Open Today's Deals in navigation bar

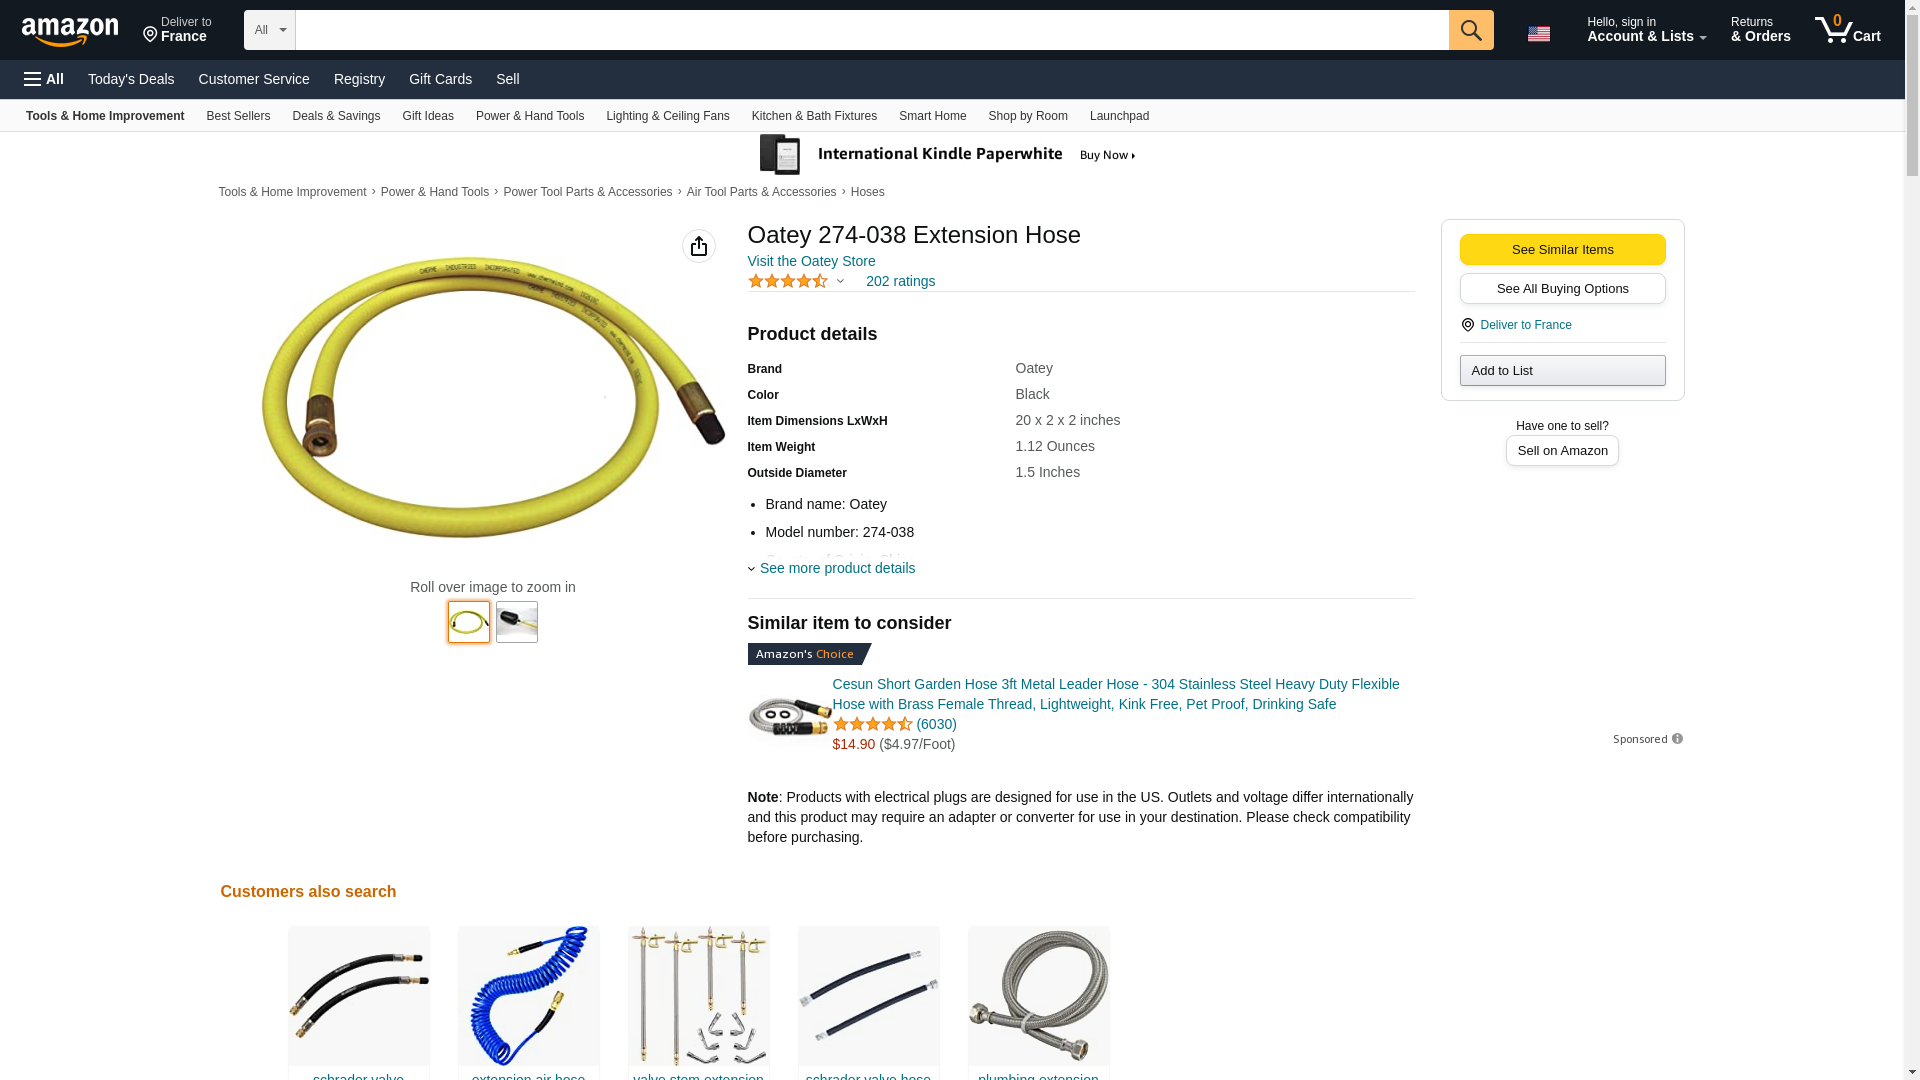[x=131, y=79]
